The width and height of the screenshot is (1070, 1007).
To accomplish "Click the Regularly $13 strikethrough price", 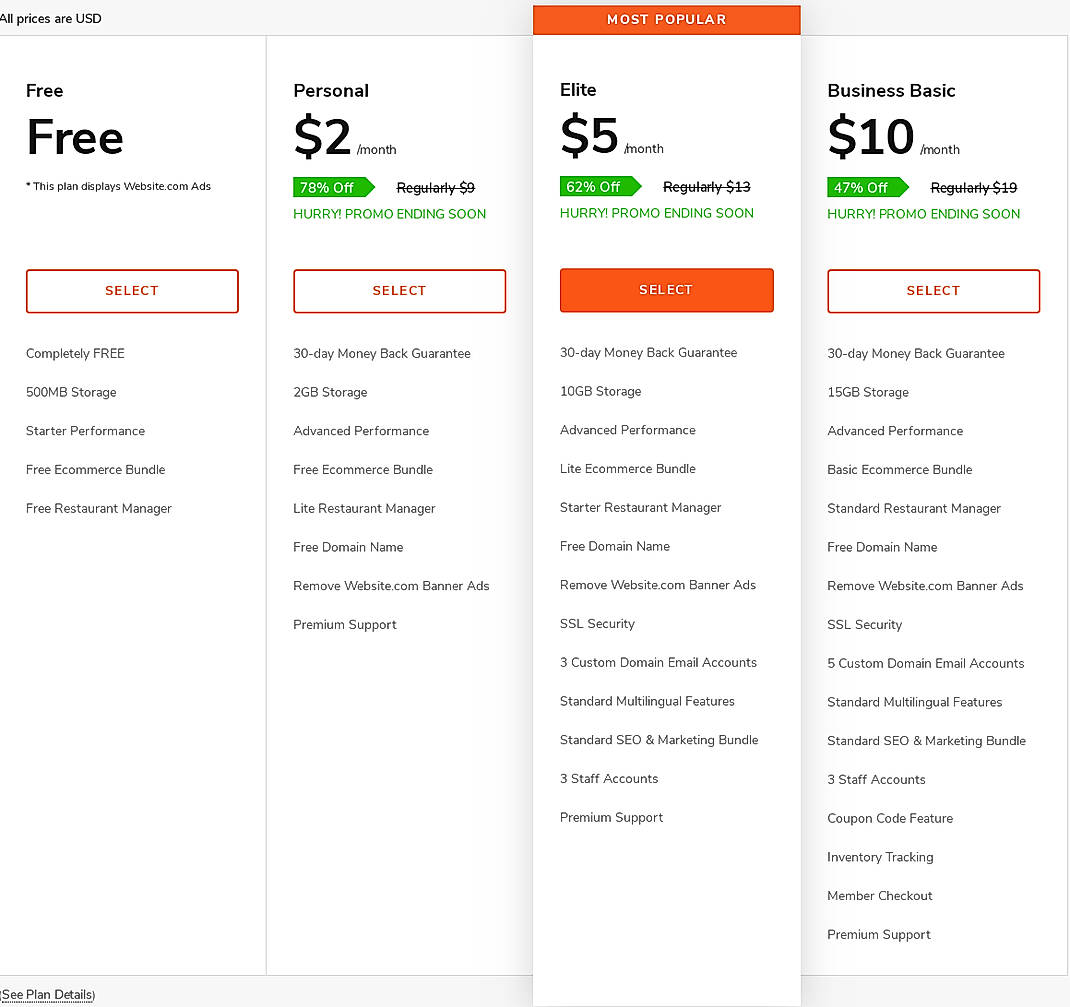I will pos(706,187).
